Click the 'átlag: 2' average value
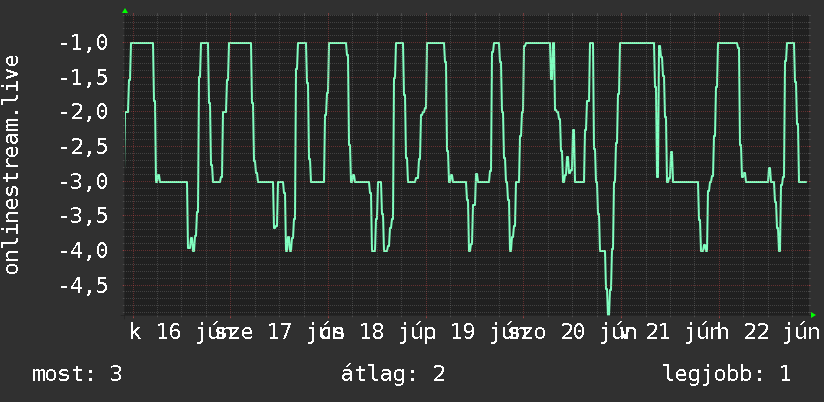Screen dimensions: 824x402 pyautogui.click(x=393, y=374)
